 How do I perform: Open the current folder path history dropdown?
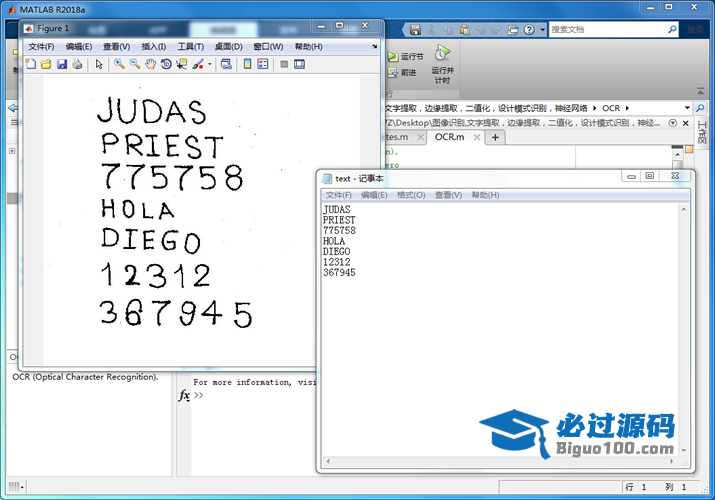(x=687, y=108)
